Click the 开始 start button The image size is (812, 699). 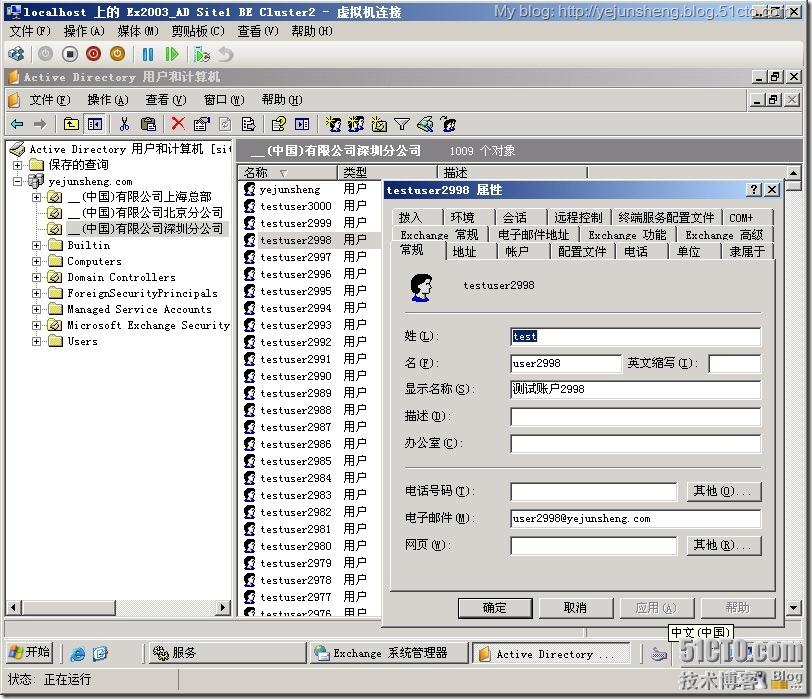coord(30,652)
